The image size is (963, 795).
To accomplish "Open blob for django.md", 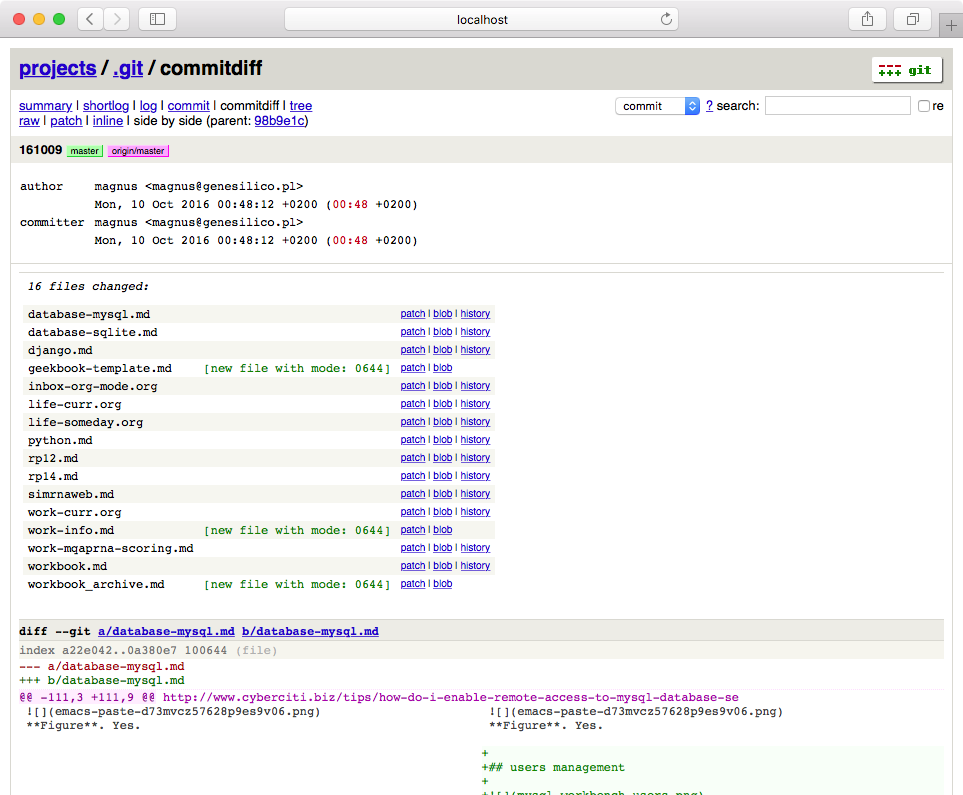I will (442, 350).
